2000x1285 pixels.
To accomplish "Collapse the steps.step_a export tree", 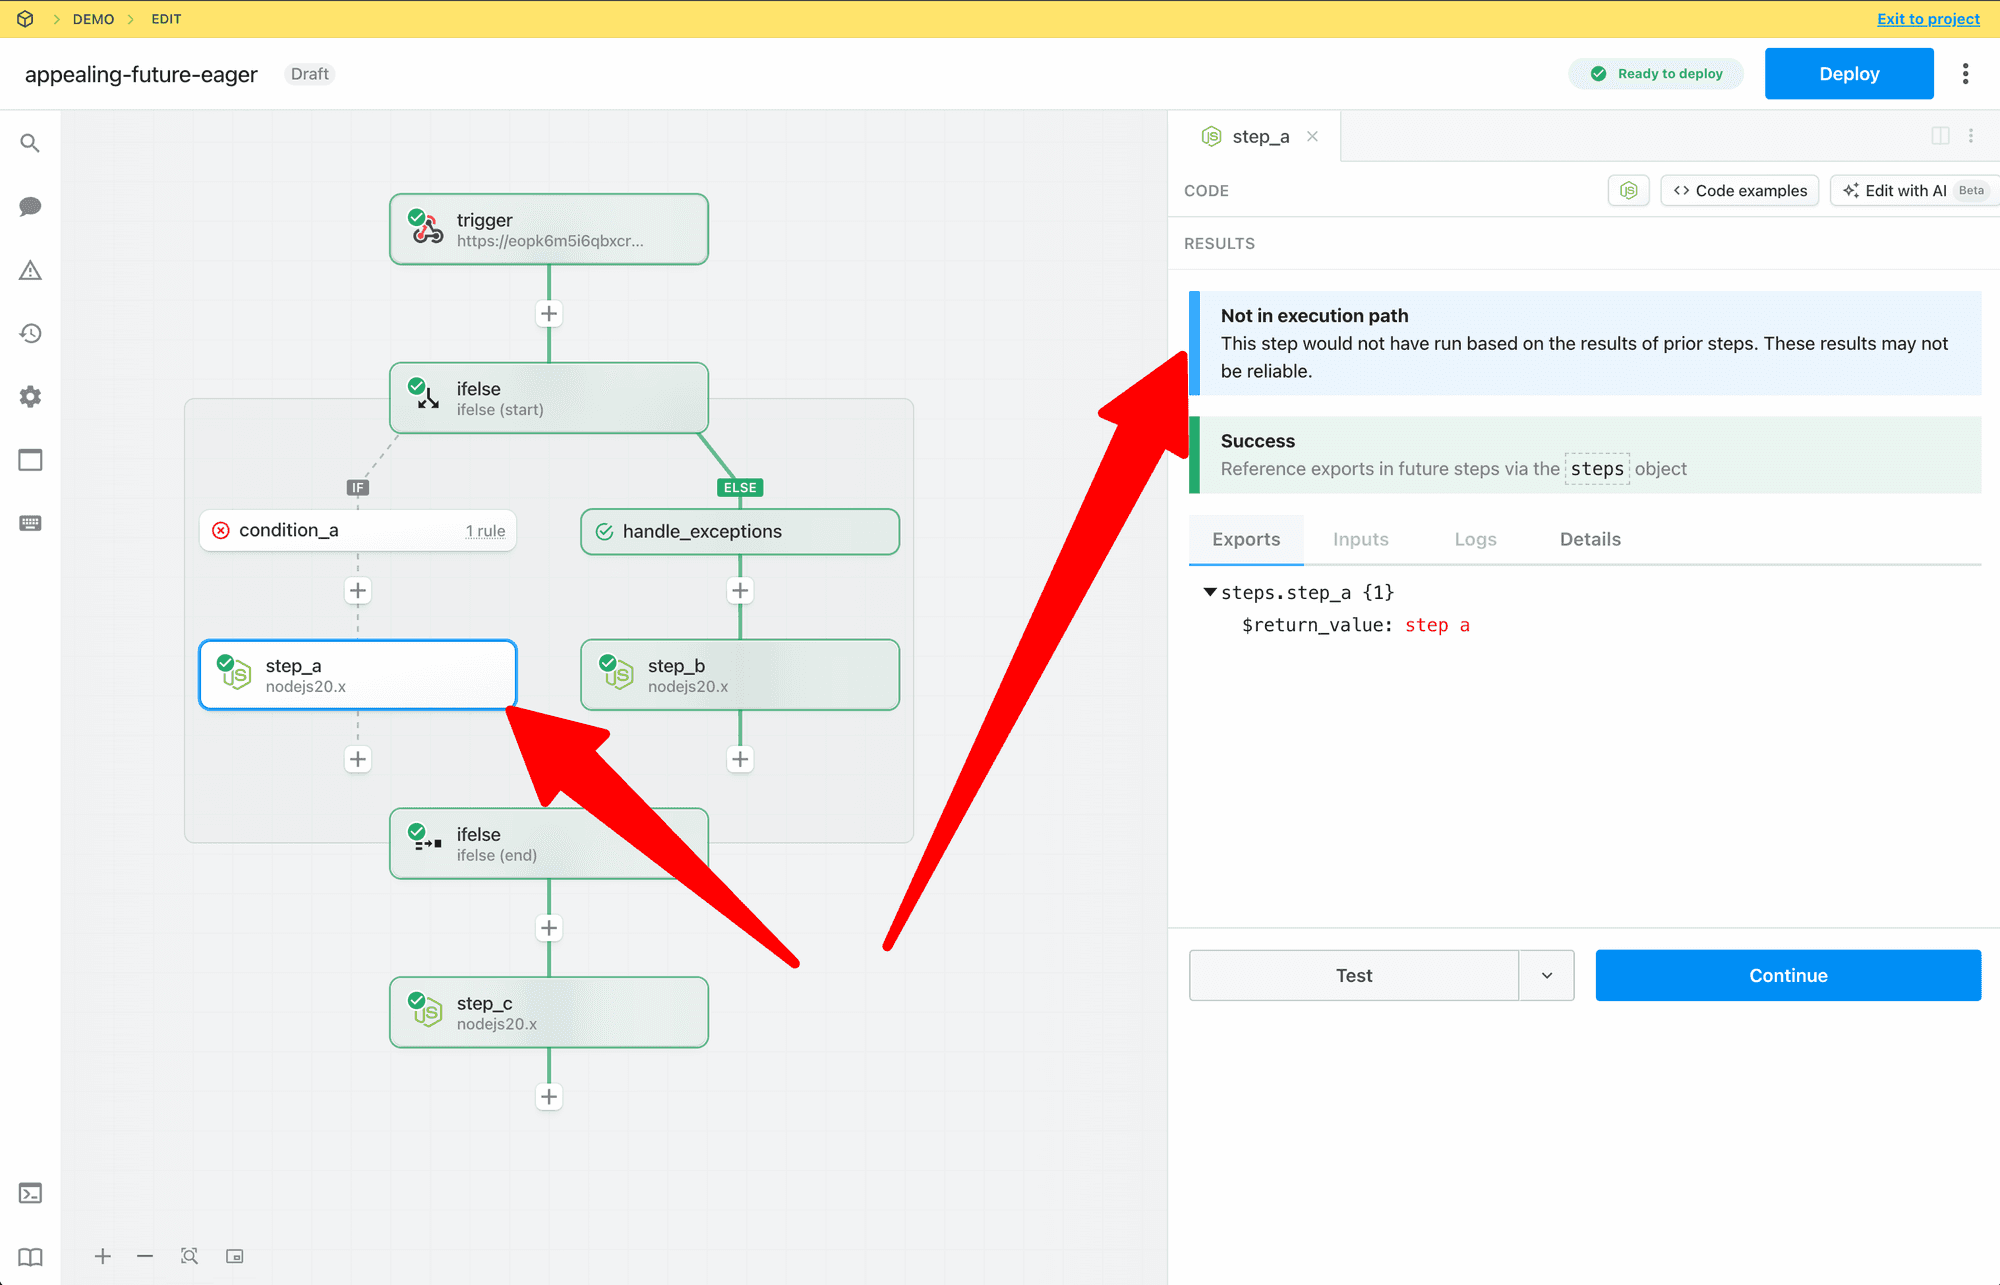I will pyautogui.click(x=1210, y=592).
